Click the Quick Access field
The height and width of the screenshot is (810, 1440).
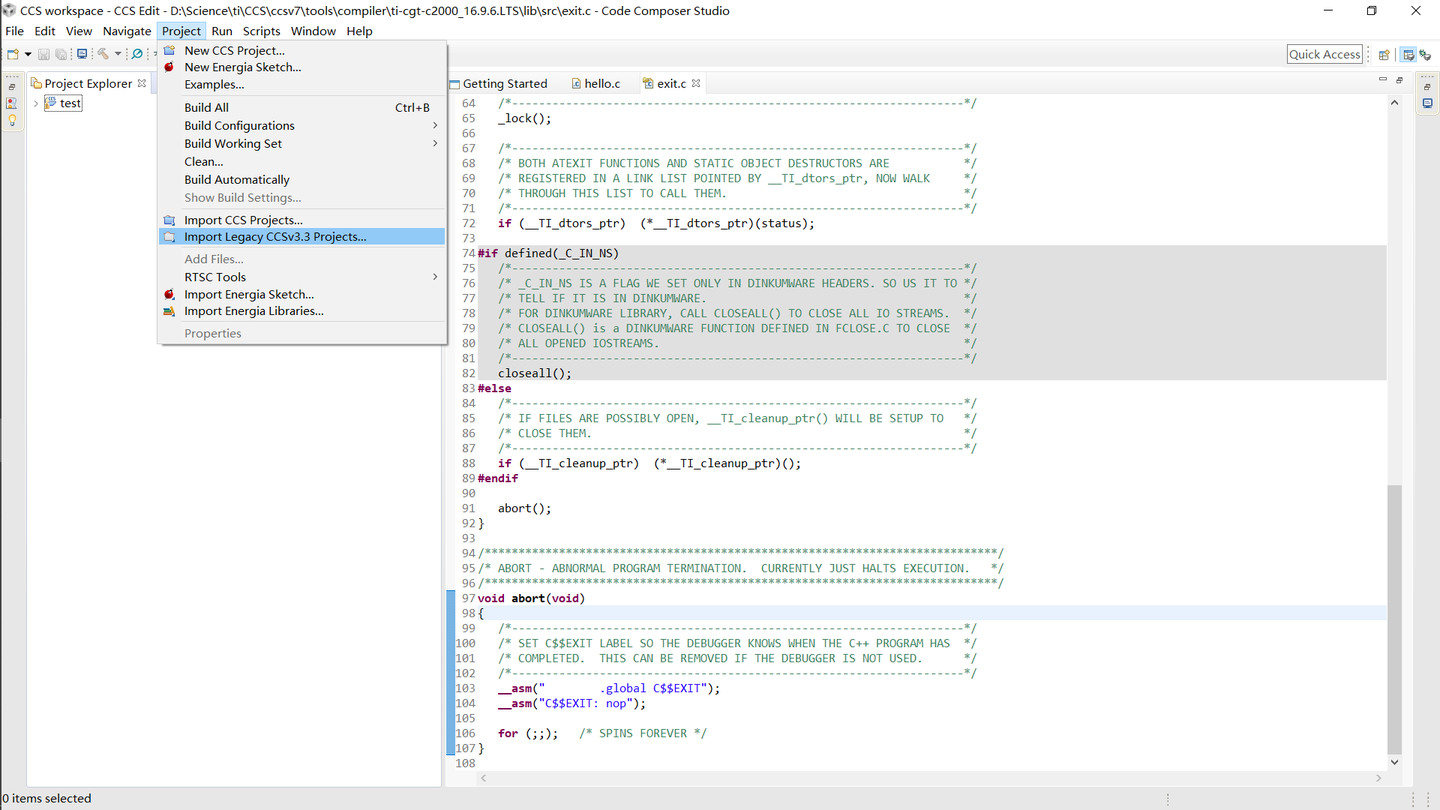[x=1325, y=54]
